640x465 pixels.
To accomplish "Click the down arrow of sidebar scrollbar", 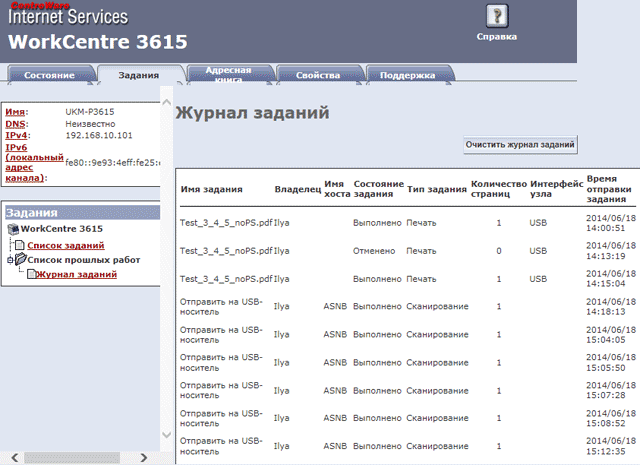I will point(167,436).
